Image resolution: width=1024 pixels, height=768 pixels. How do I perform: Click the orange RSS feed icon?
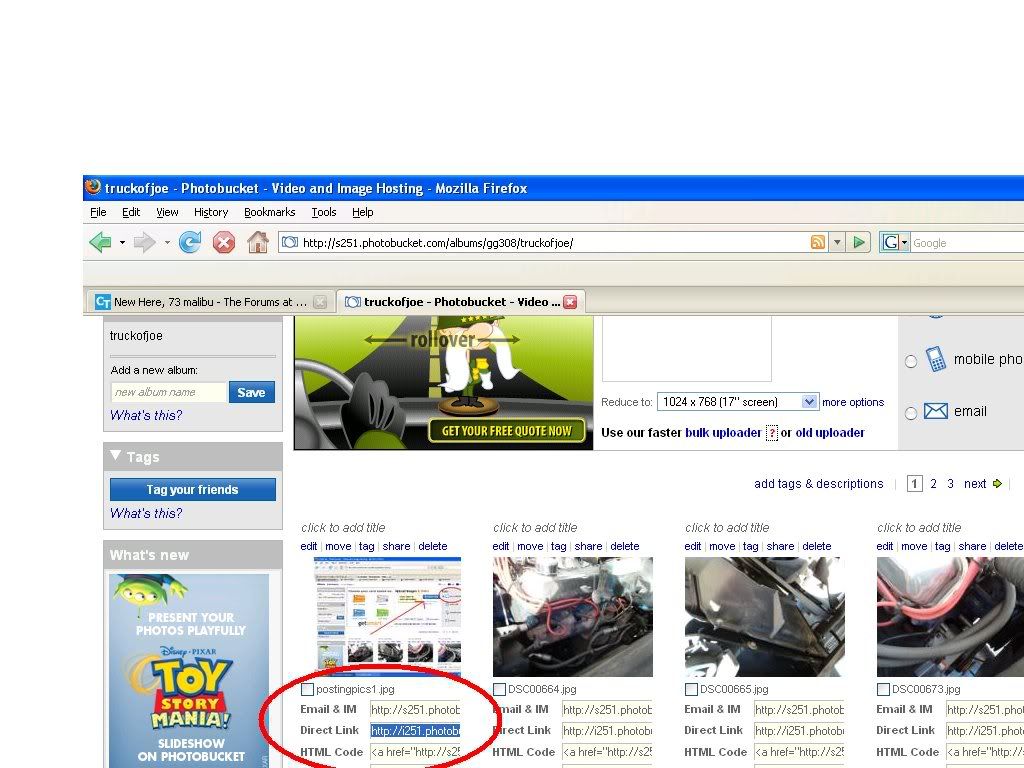click(x=818, y=242)
